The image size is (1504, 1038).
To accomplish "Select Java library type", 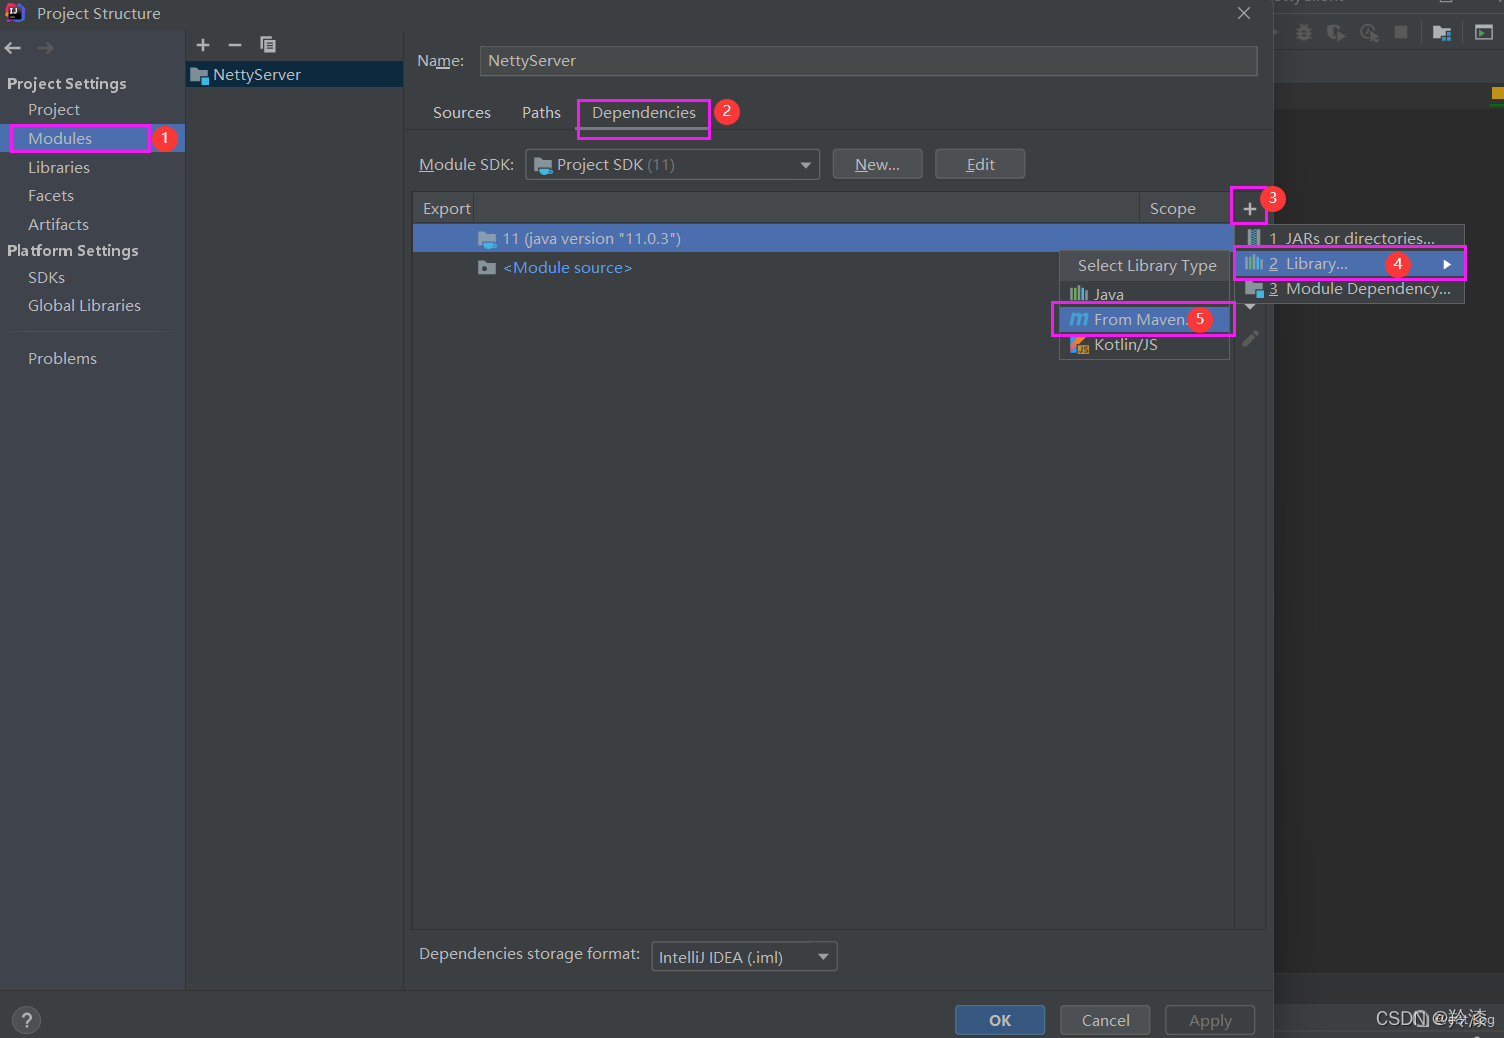I will 1144,294.
